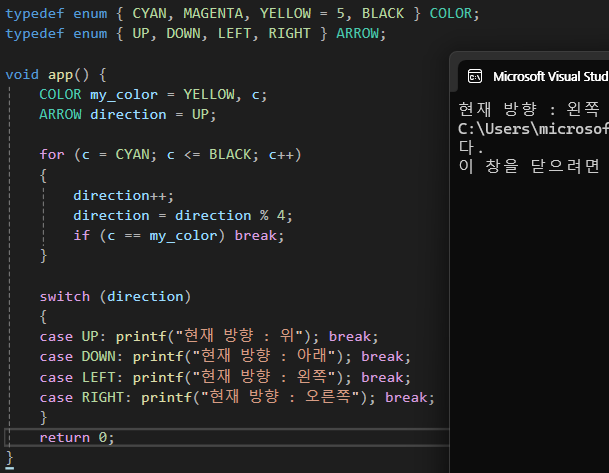609x473 pixels.
Task: Click the console output '현재 방향 : 왼쪽'
Action: click(529, 109)
